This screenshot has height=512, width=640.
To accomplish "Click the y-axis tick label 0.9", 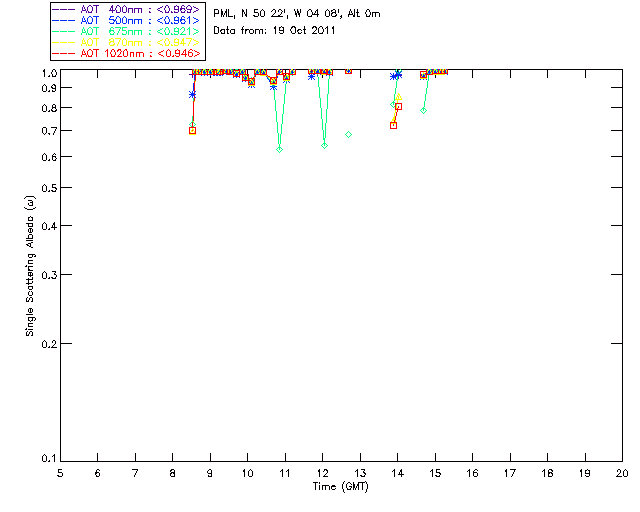I will 49,88.
